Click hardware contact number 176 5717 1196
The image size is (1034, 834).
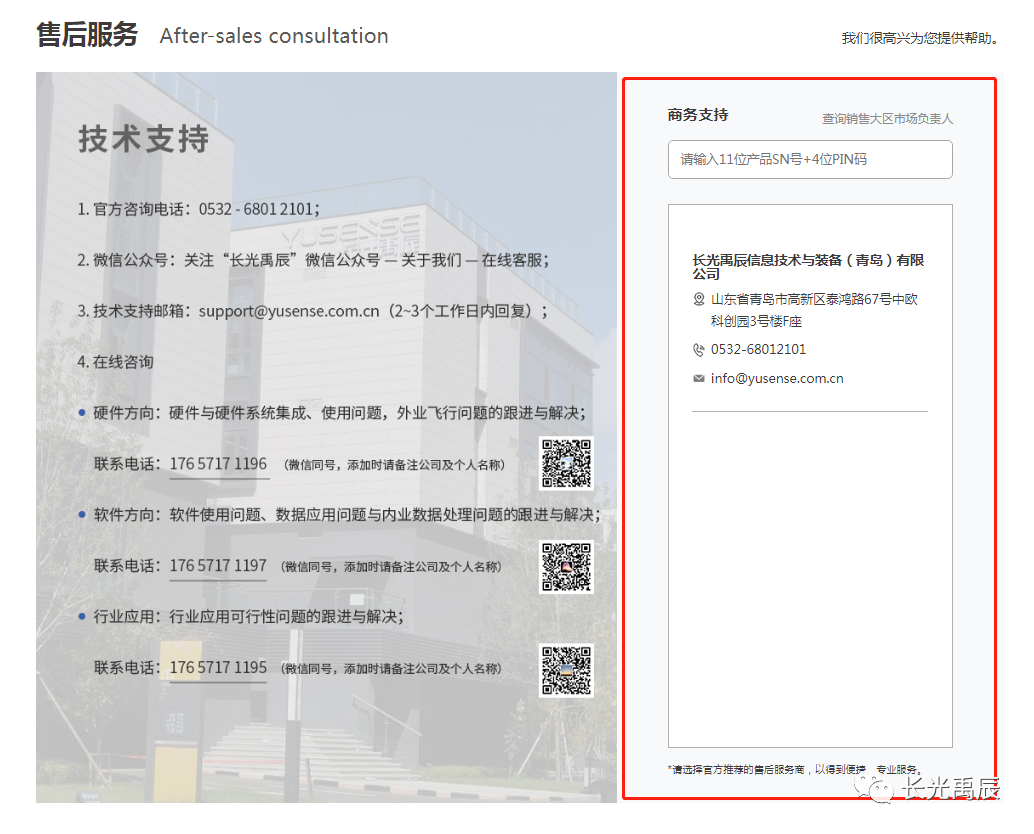point(218,464)
